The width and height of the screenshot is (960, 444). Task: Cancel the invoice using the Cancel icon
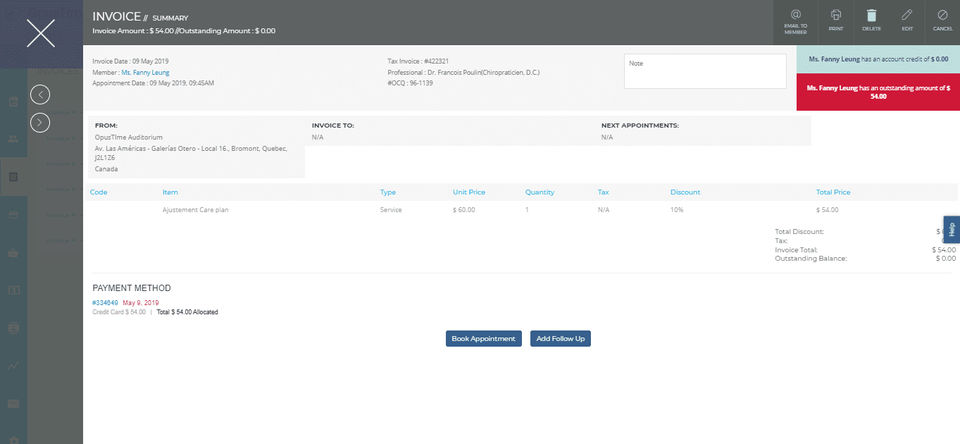942,21
